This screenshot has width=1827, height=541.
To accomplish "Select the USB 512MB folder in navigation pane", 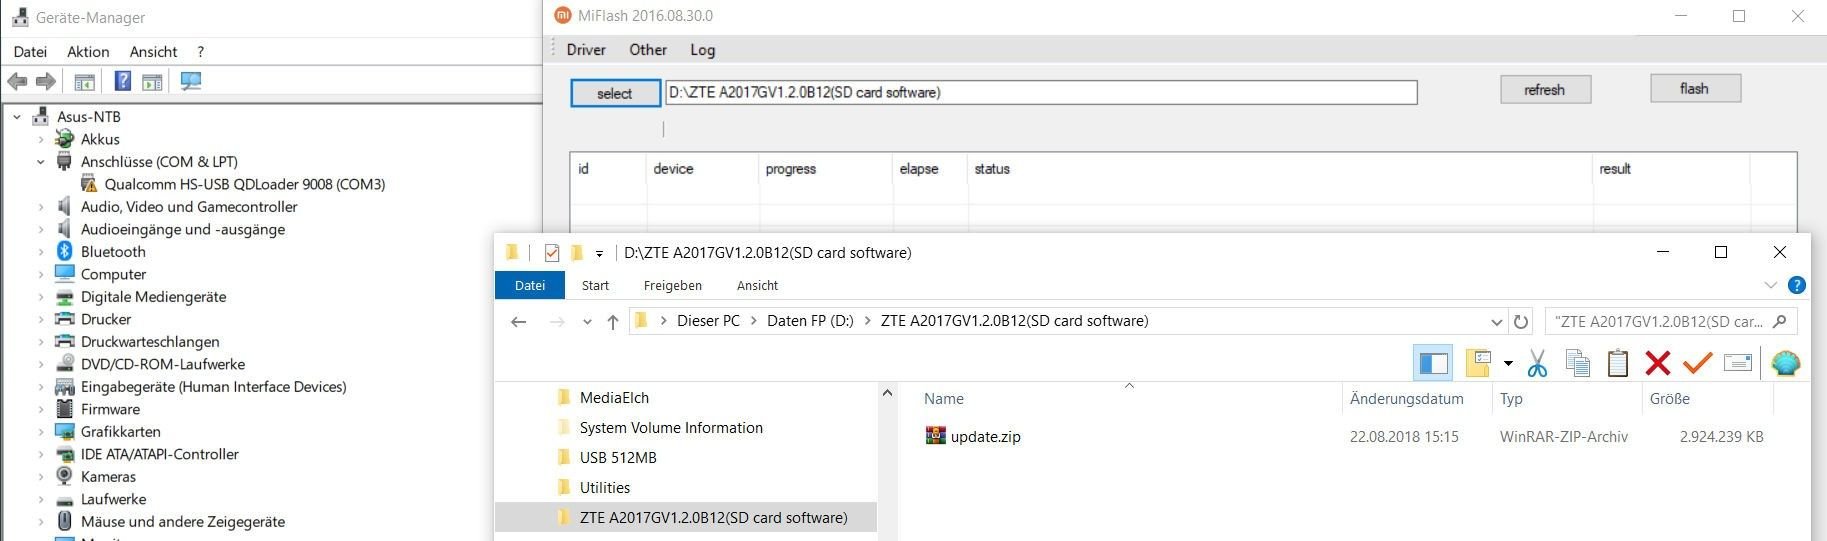I will pos(618,458).
